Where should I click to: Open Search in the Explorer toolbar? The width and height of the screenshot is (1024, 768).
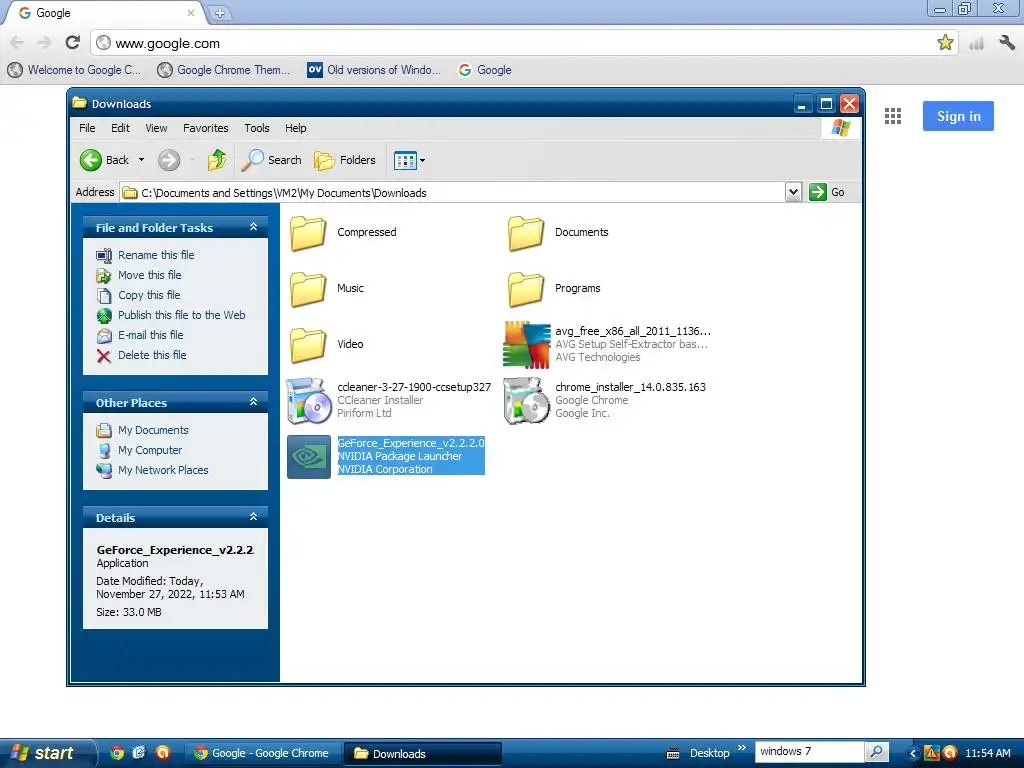click(x=272, y=160)
